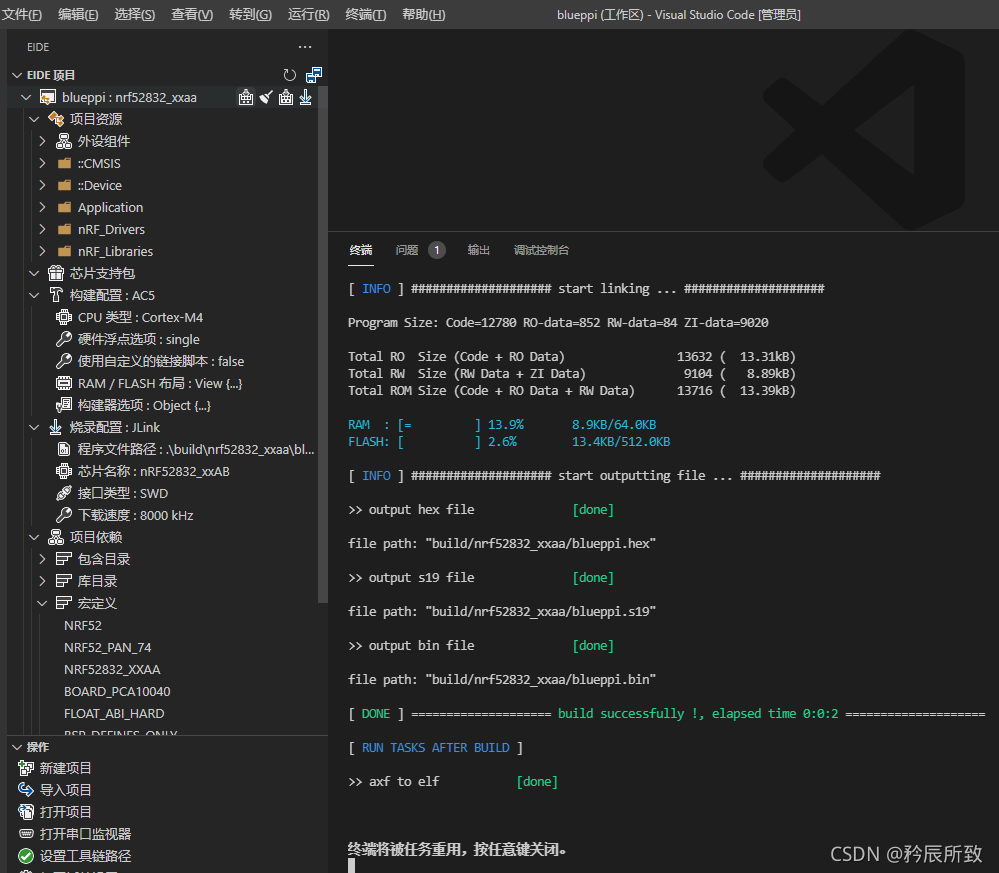Screen dimensions: 999x873
Task: Open the EIDE panel three-dot menu
Action: pyautogui.click(x=305, y=47)
